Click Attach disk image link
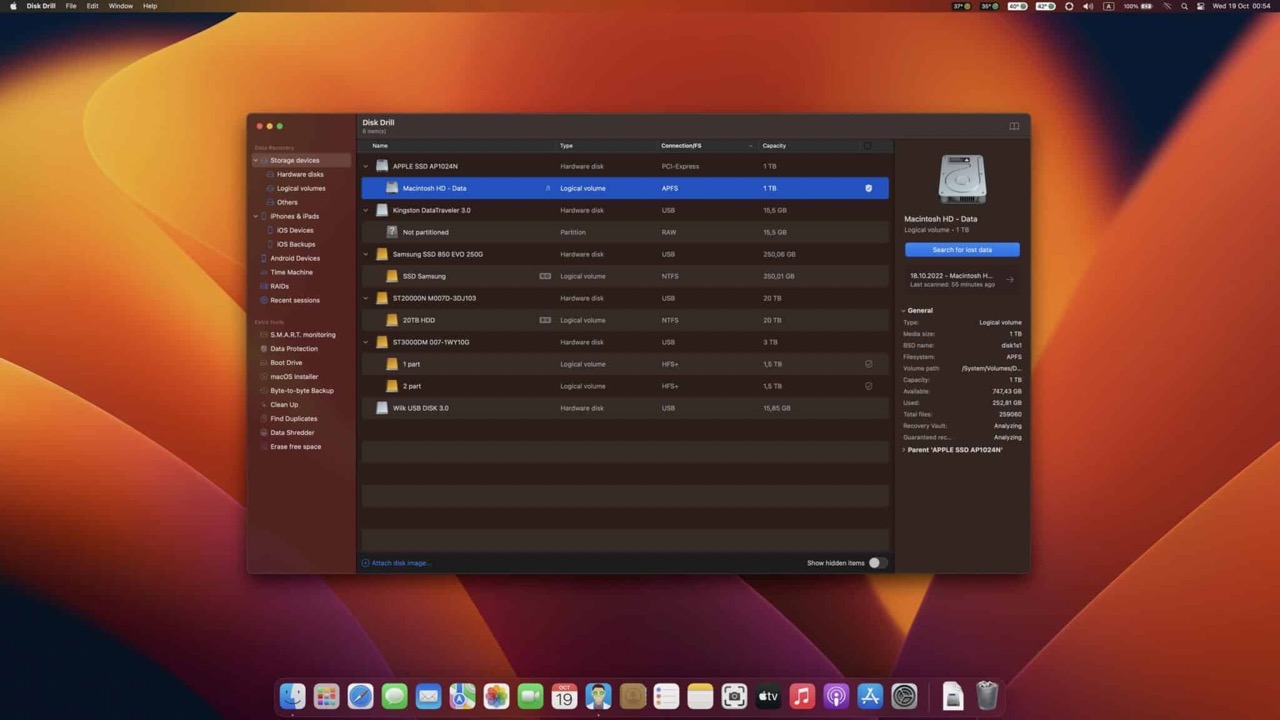This screenshot has width=1280, height=720. point(398,563)
